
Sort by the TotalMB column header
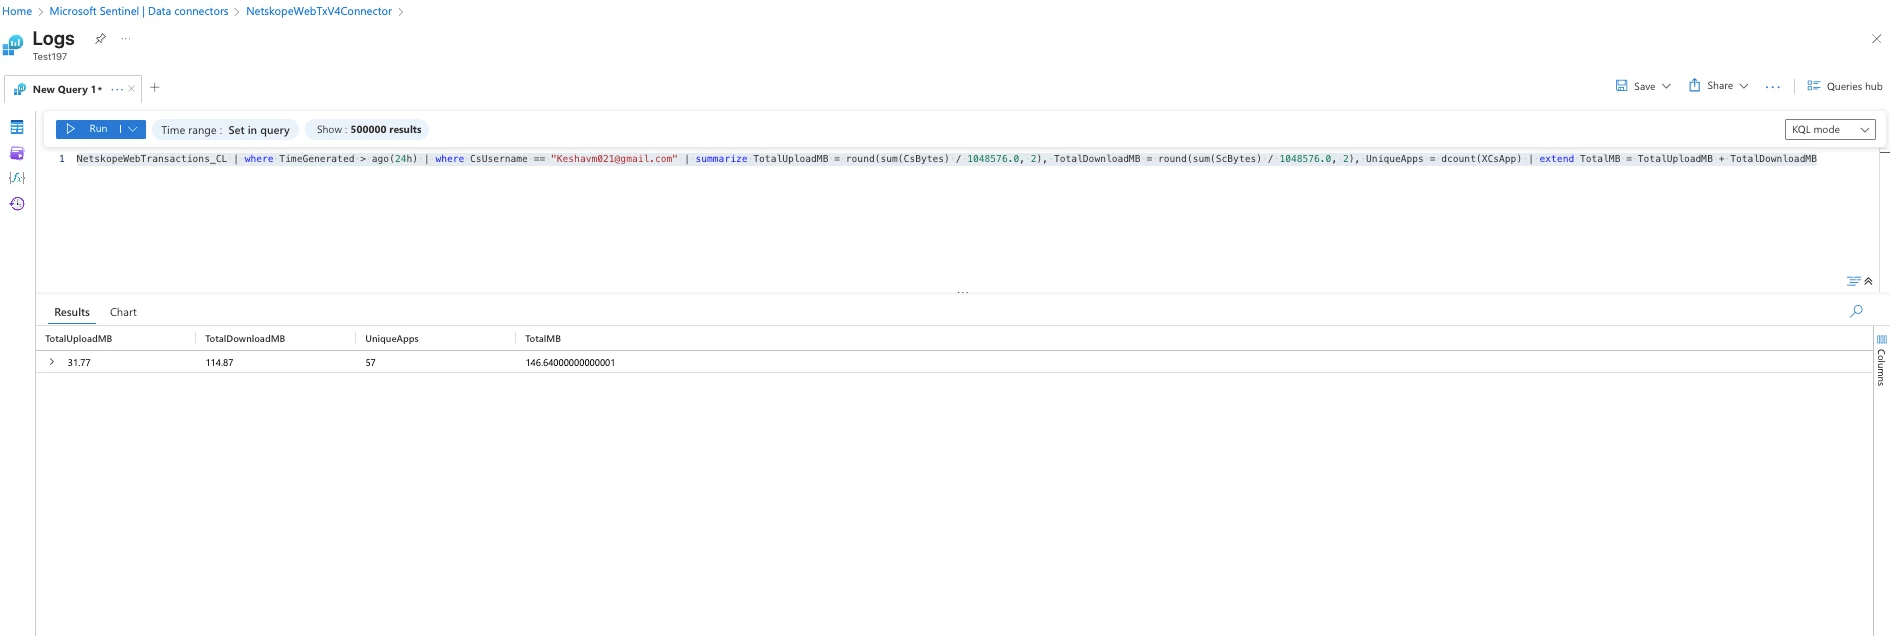tap(543, 339)
